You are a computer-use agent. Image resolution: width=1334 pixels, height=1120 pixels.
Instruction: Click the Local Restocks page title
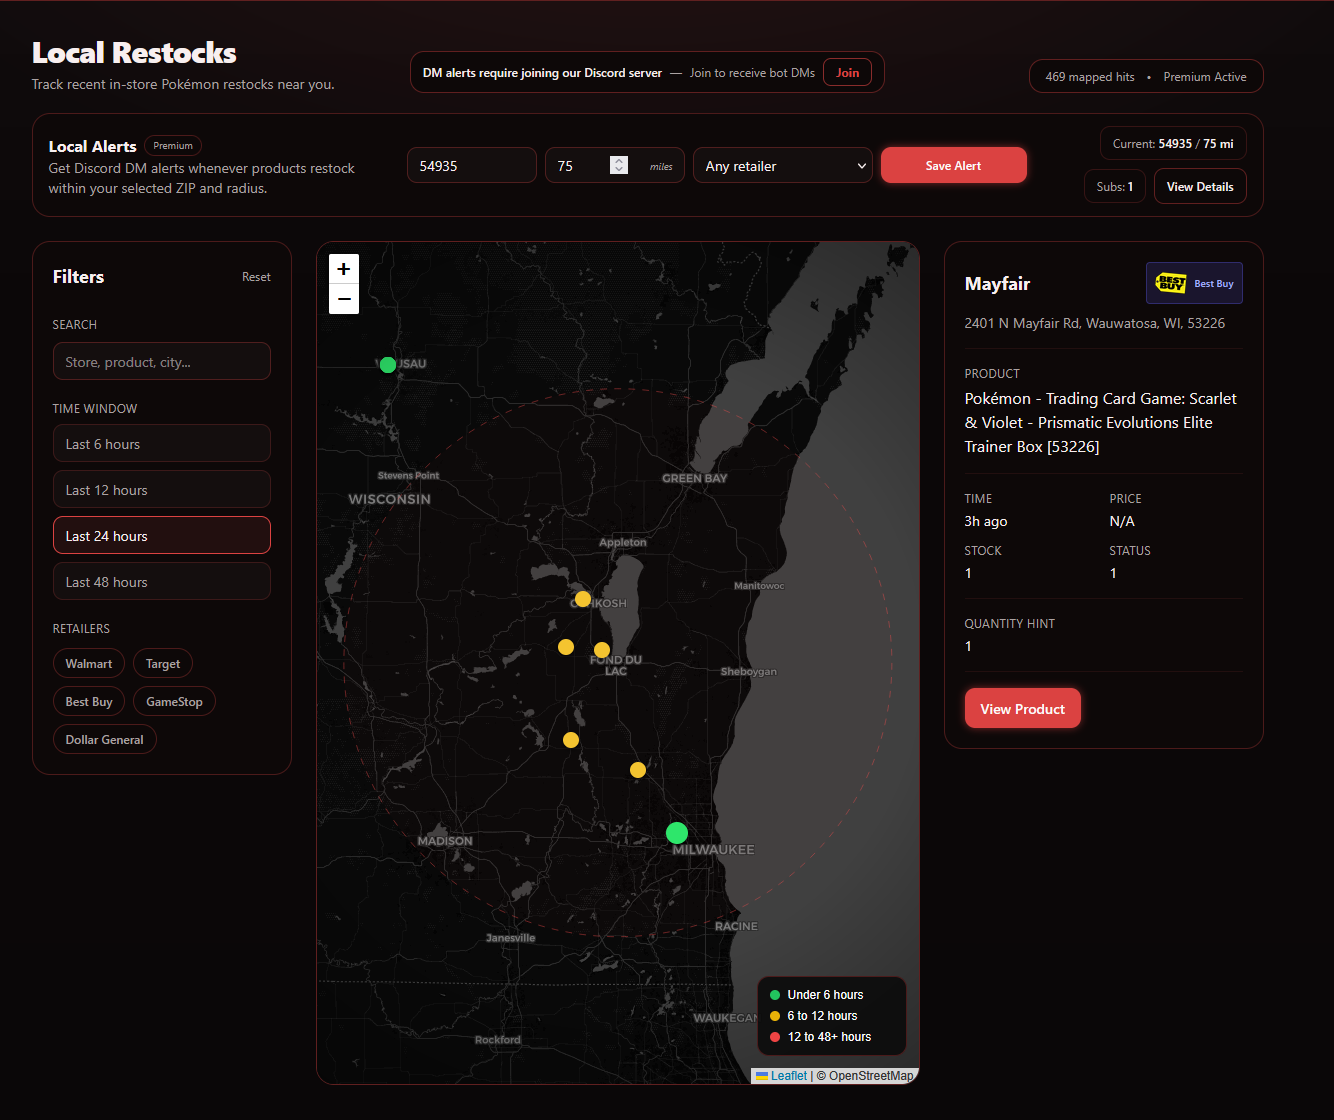pos(134,53)
